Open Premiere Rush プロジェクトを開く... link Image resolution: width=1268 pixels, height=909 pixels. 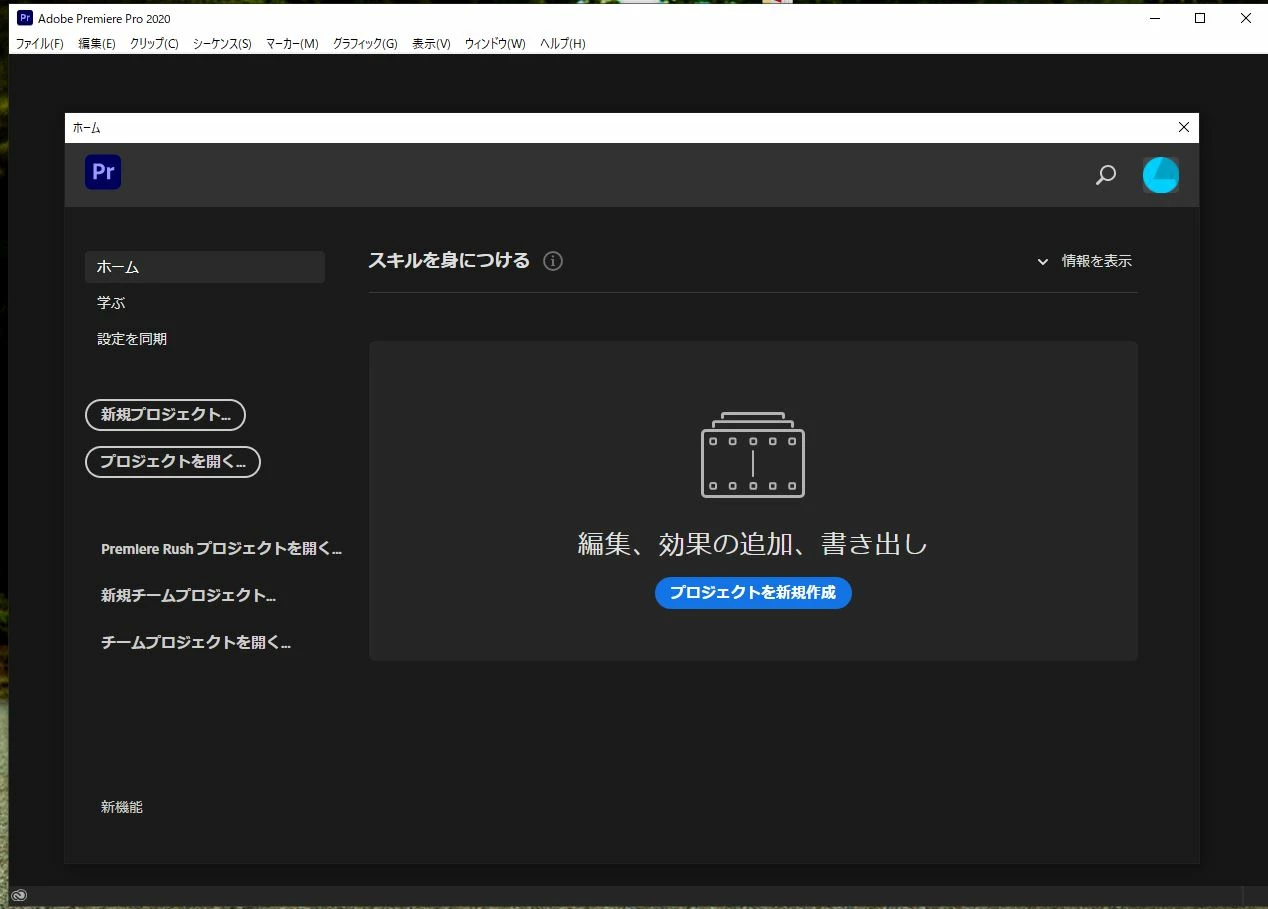[221, 549]
